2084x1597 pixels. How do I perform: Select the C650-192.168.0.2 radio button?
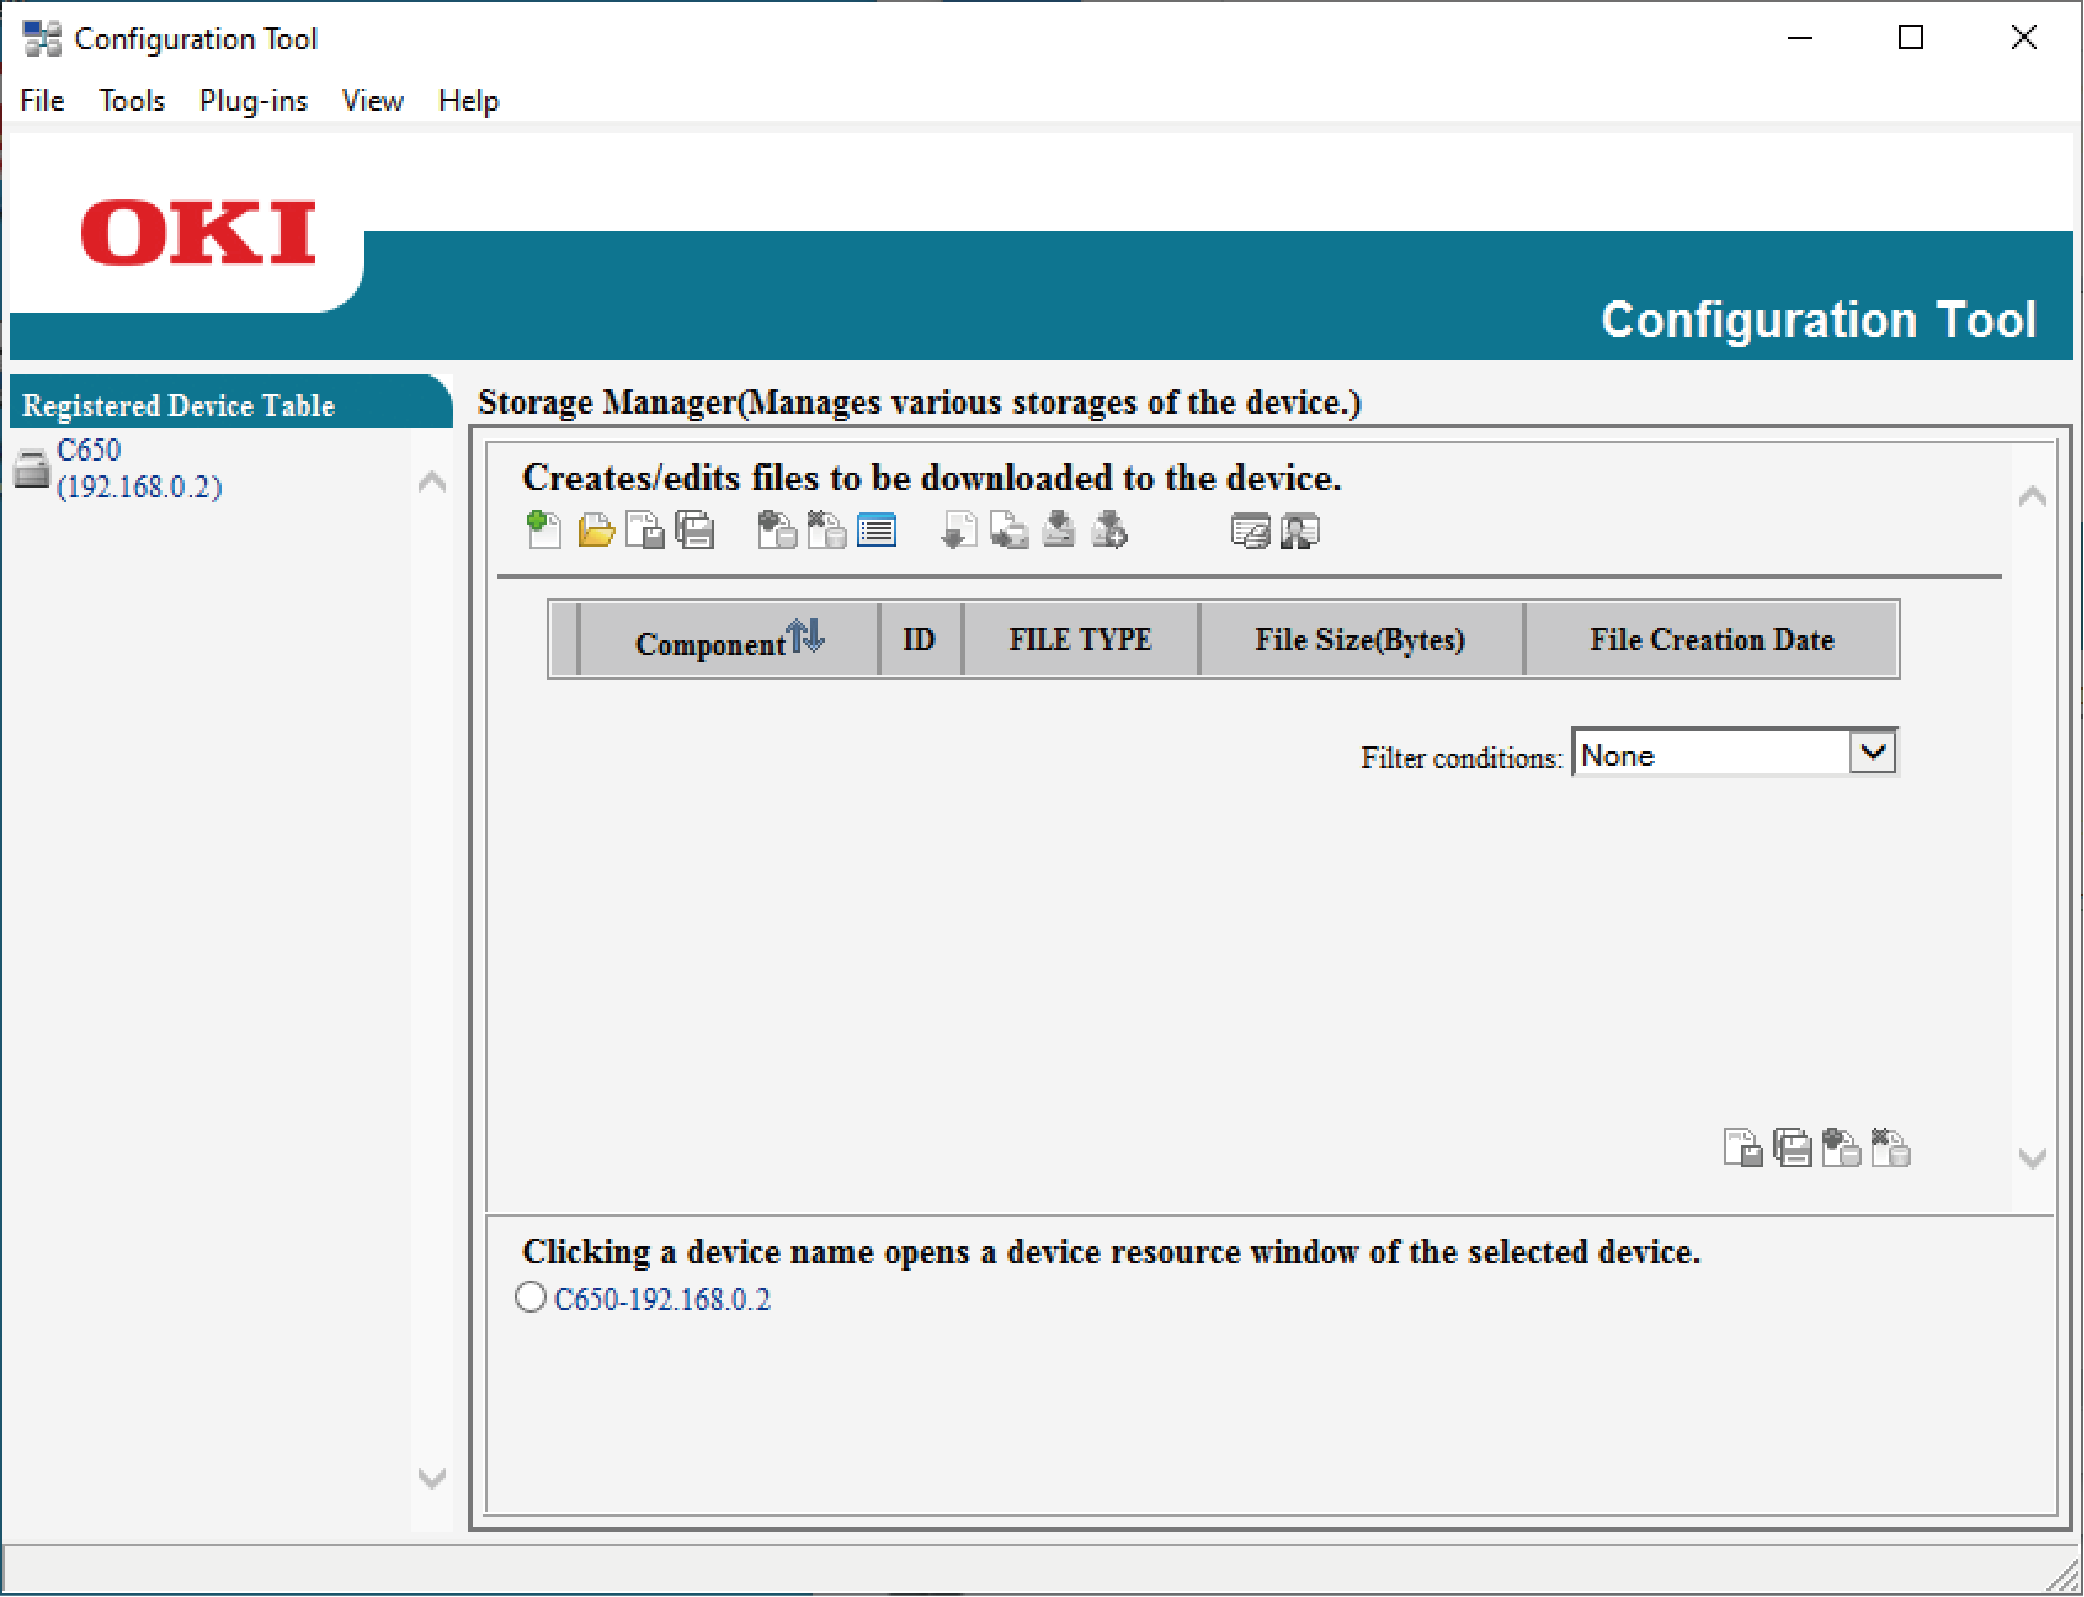click(x=530, y=1297)
